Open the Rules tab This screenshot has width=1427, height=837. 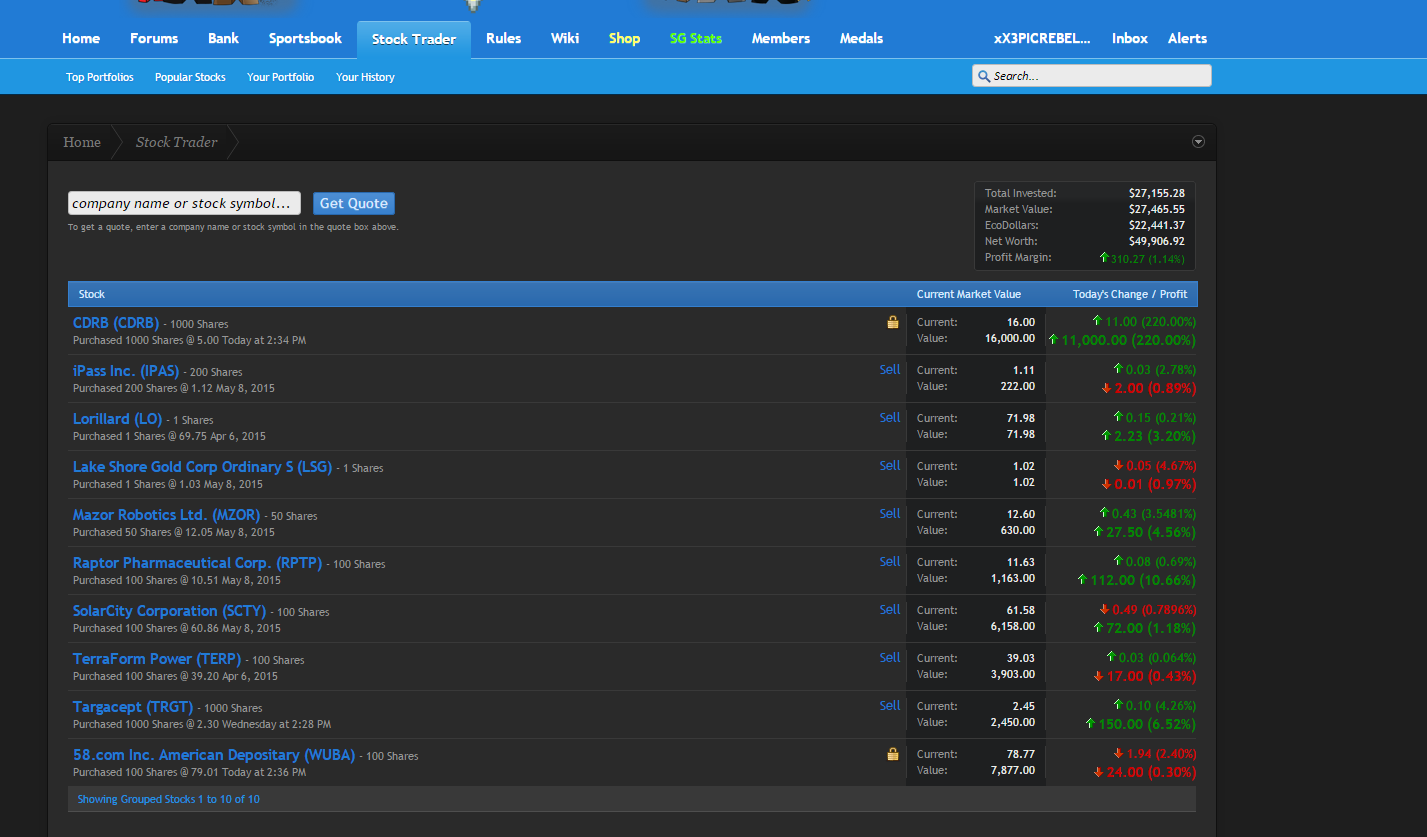504,38
